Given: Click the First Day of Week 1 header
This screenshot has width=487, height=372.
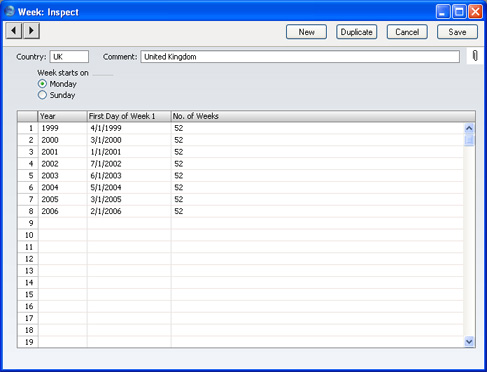Looking at the screenshot, I should [129, 116].
